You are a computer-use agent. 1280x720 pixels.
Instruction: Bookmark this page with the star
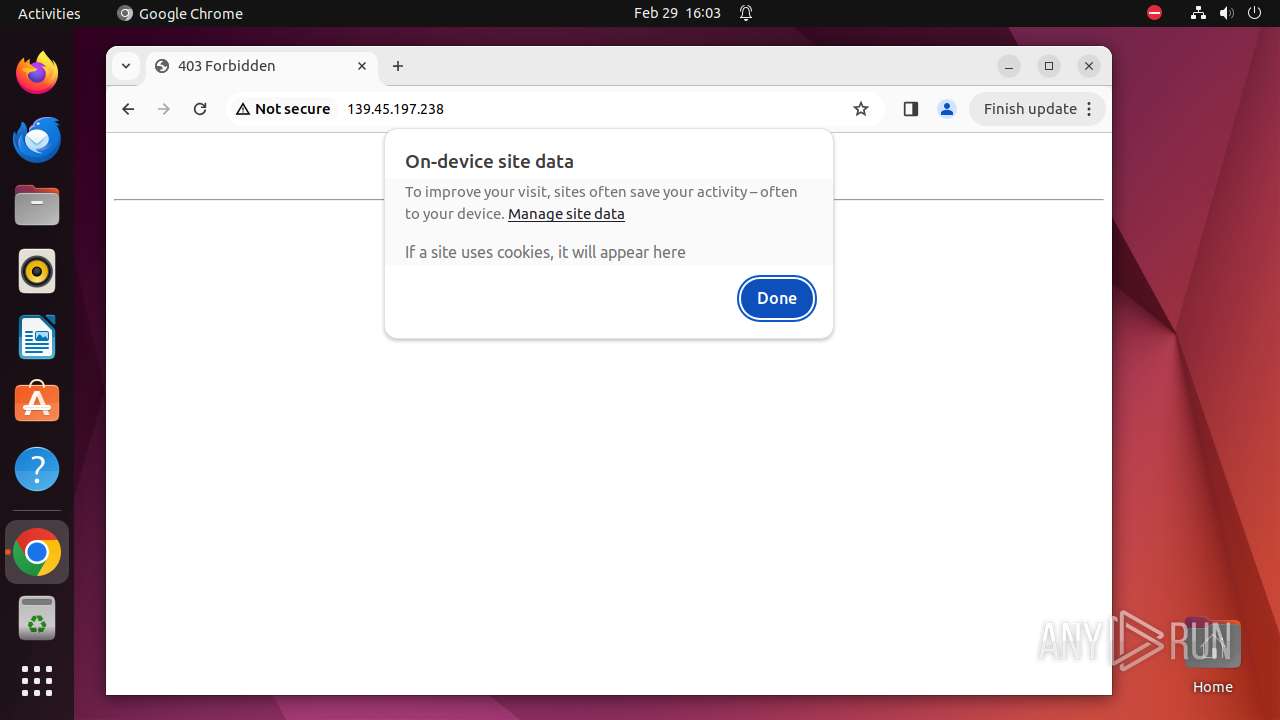point(861,109)
